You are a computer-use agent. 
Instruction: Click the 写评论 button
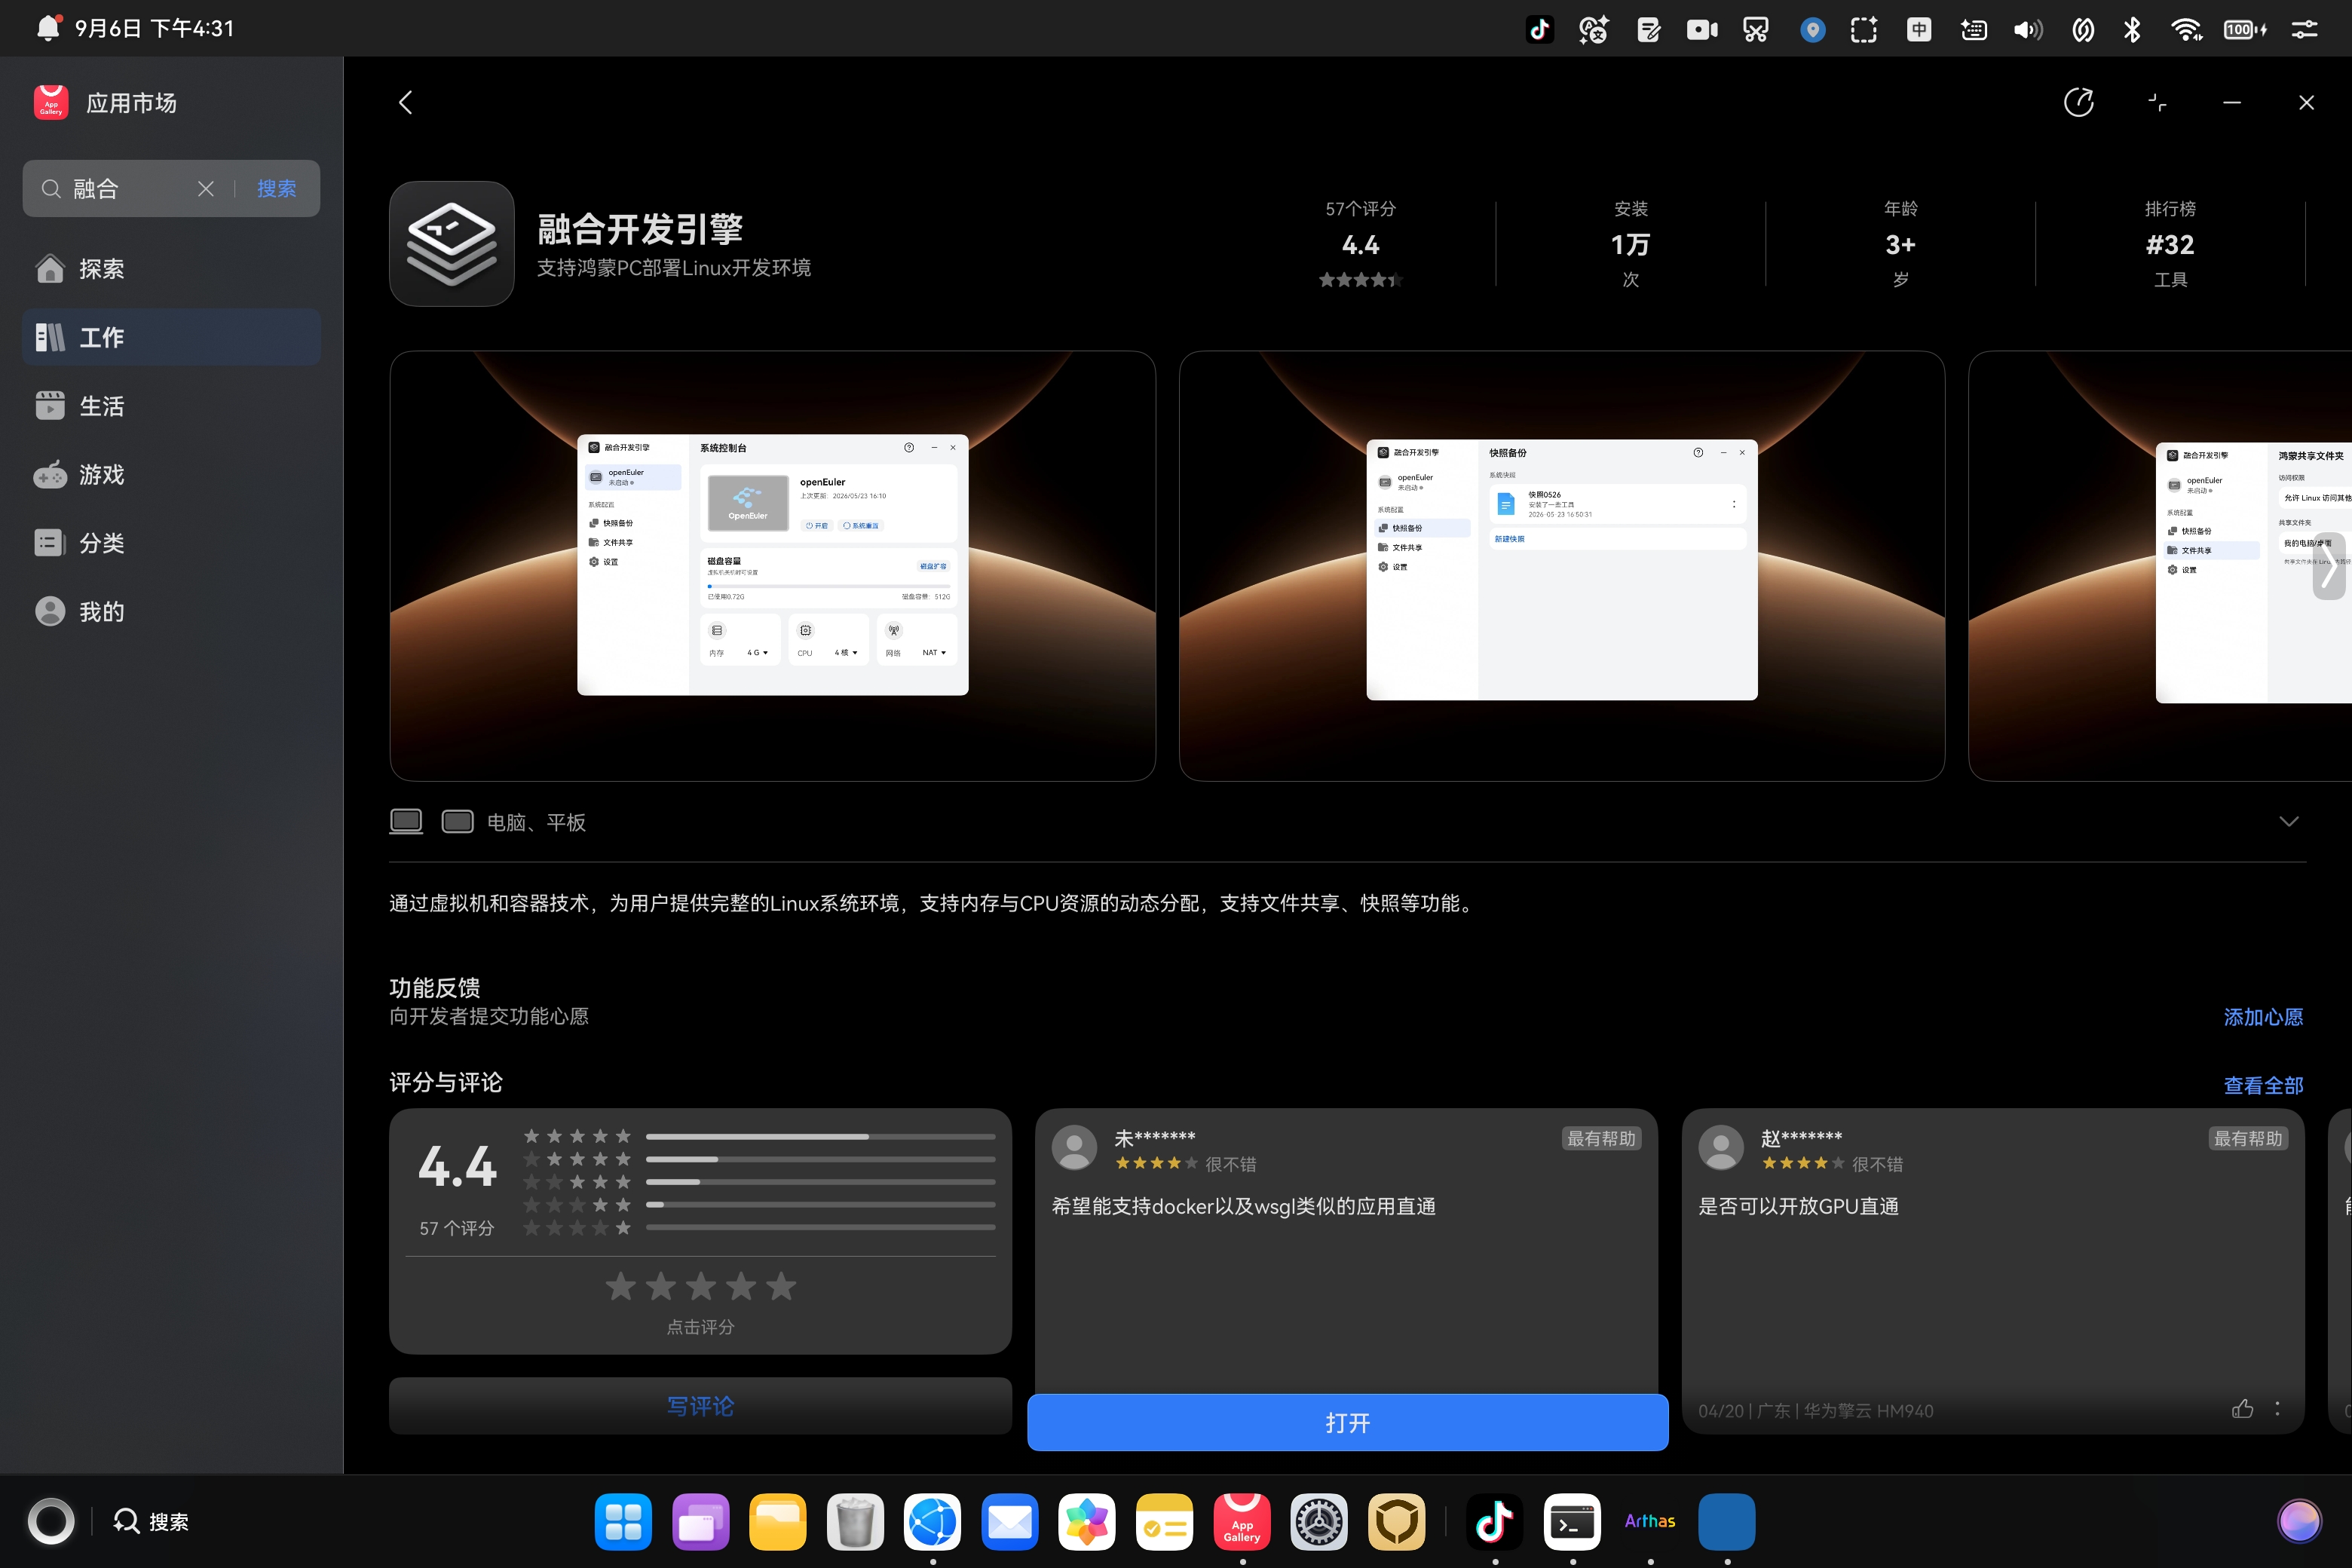coord(700,1406)
